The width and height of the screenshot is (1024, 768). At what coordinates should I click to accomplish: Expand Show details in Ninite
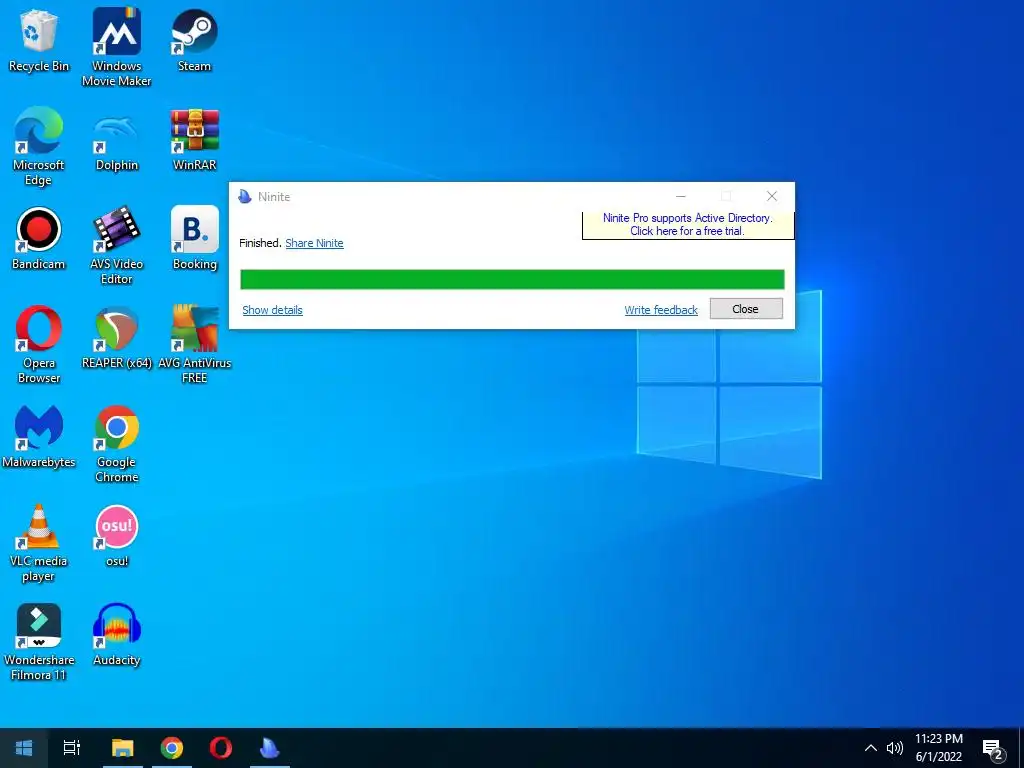pyautogui.click(x=272, y=310)
